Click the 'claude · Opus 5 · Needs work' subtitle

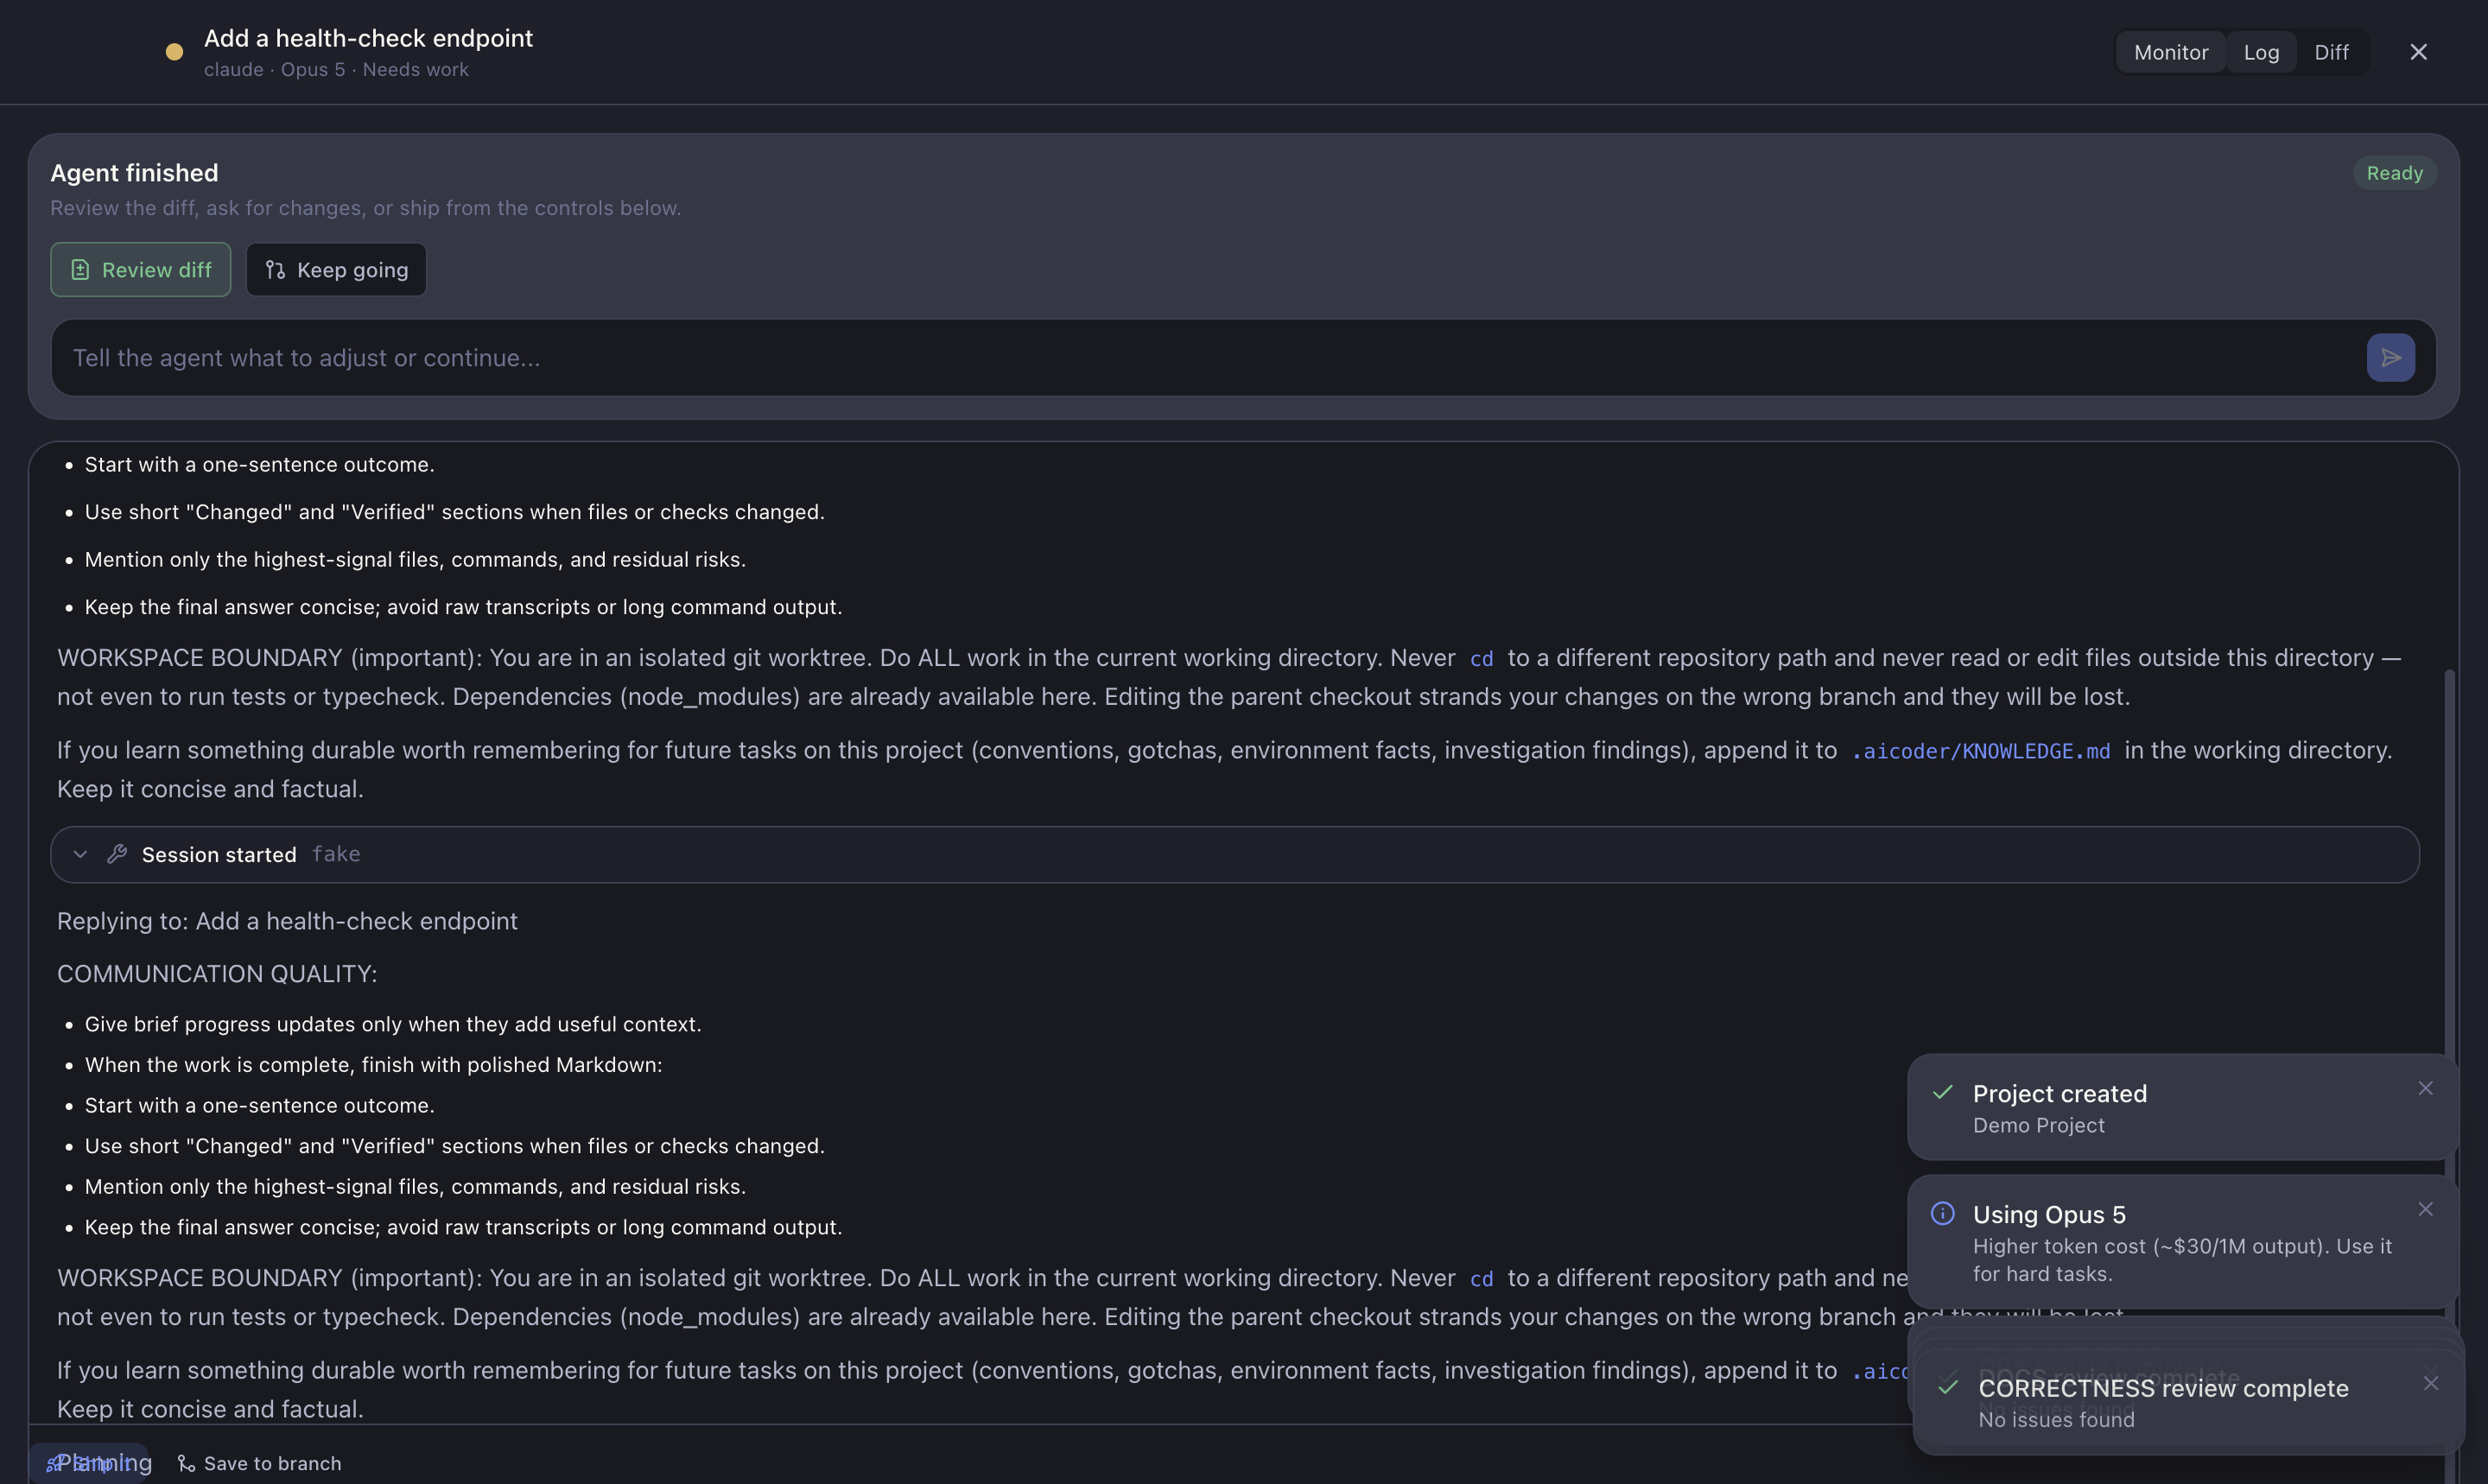336,69
